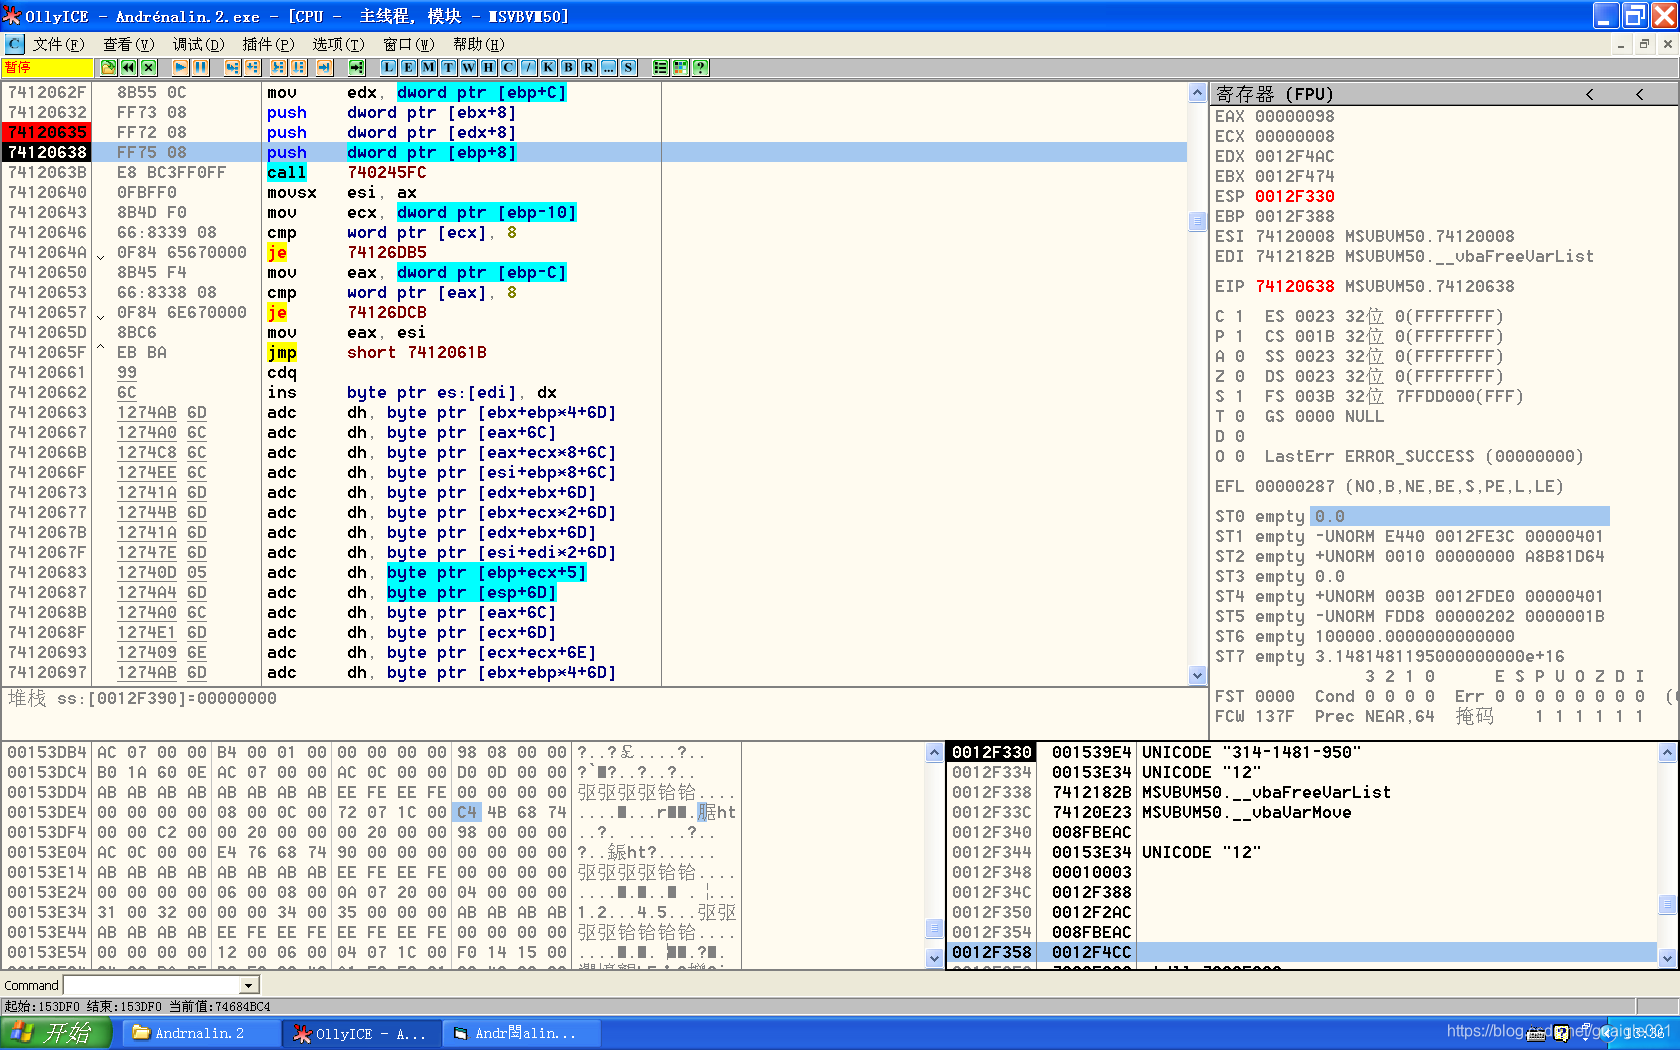1680x1050 pixels.
Task: Toggle the S flag value
Action: [1240, 396]
